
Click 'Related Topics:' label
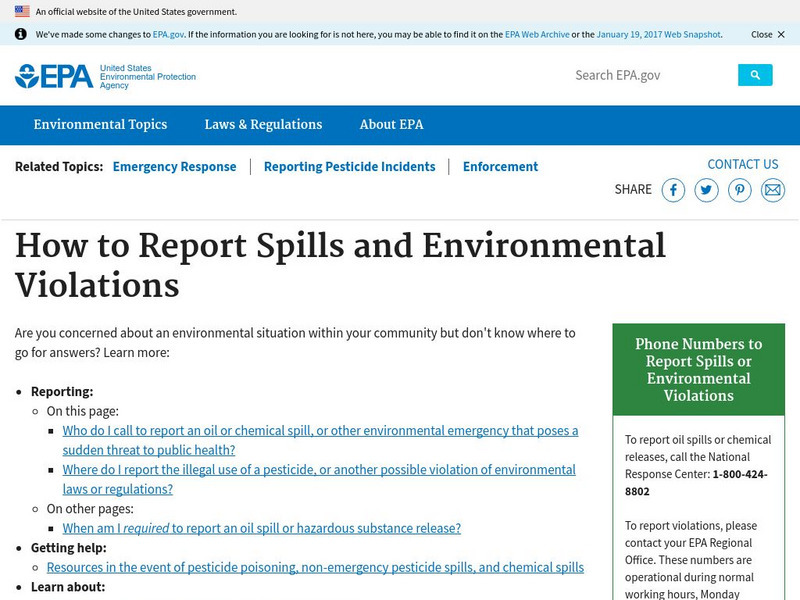pos(59,167)
